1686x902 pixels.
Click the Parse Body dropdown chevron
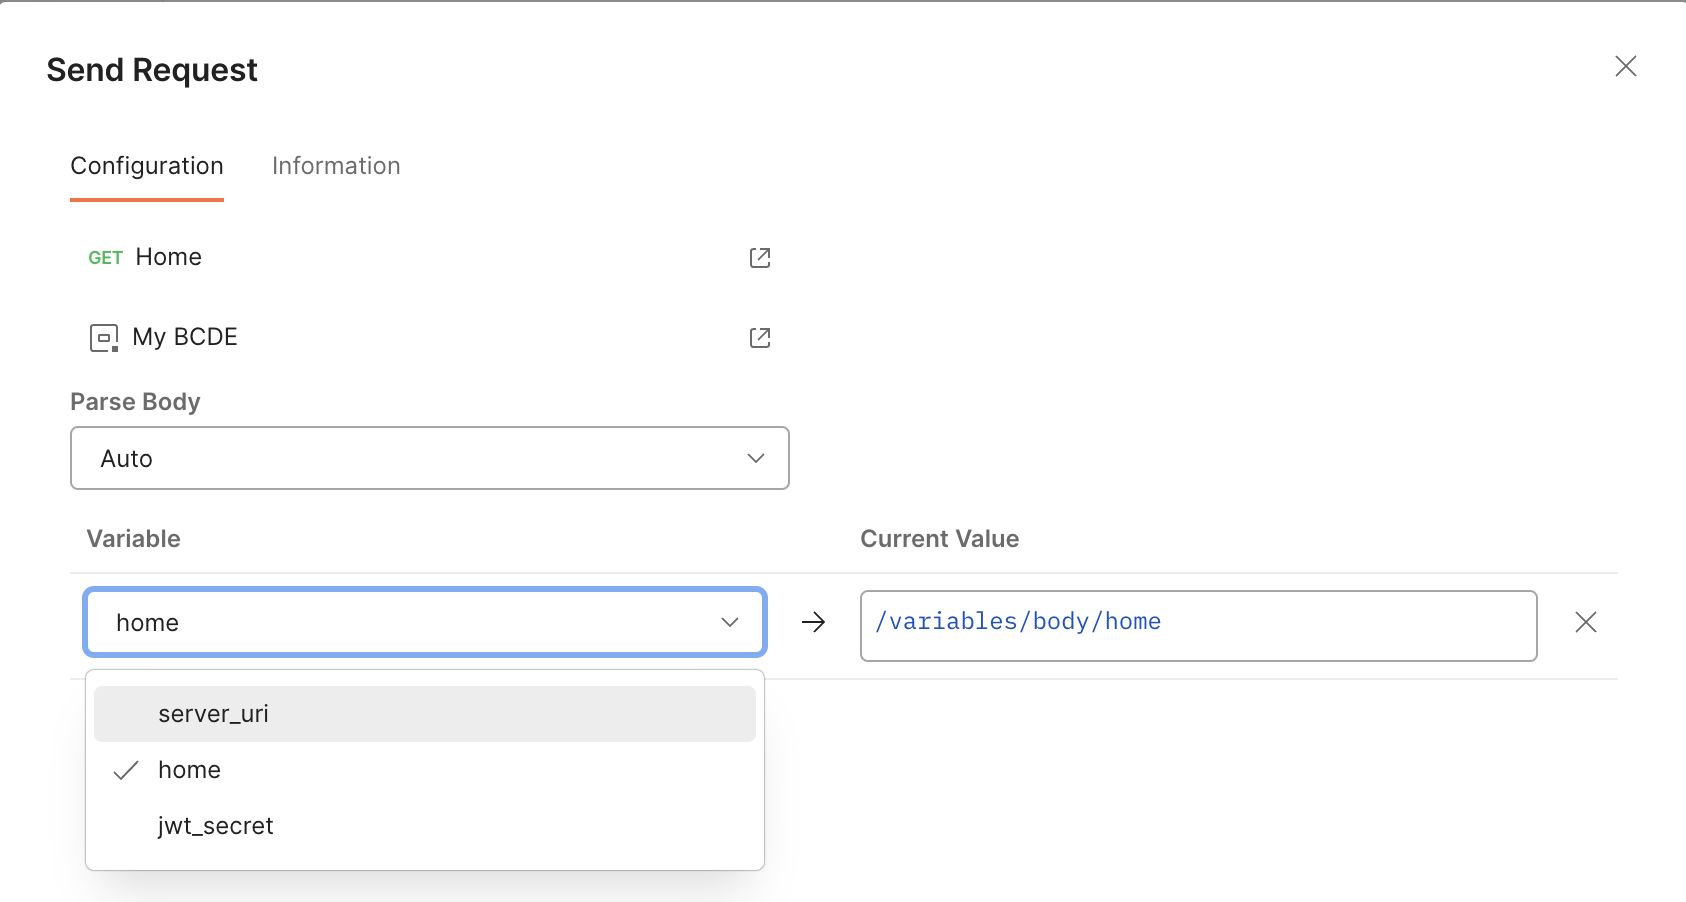pos(756,458)
